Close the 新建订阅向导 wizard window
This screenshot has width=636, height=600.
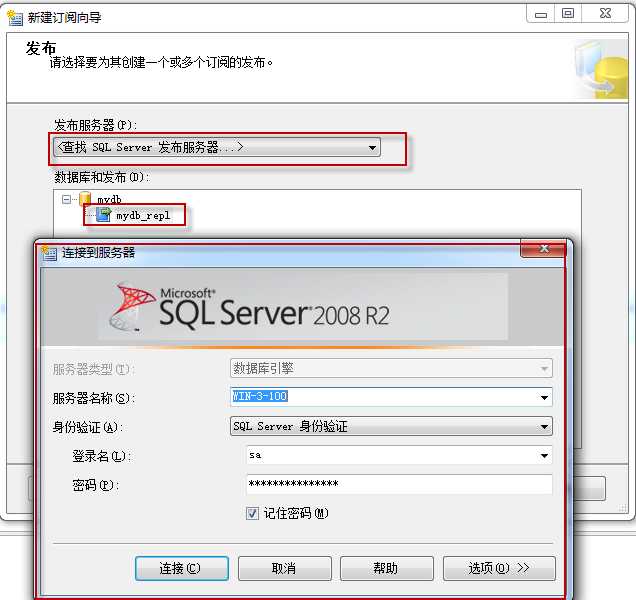tap(605, 14)
